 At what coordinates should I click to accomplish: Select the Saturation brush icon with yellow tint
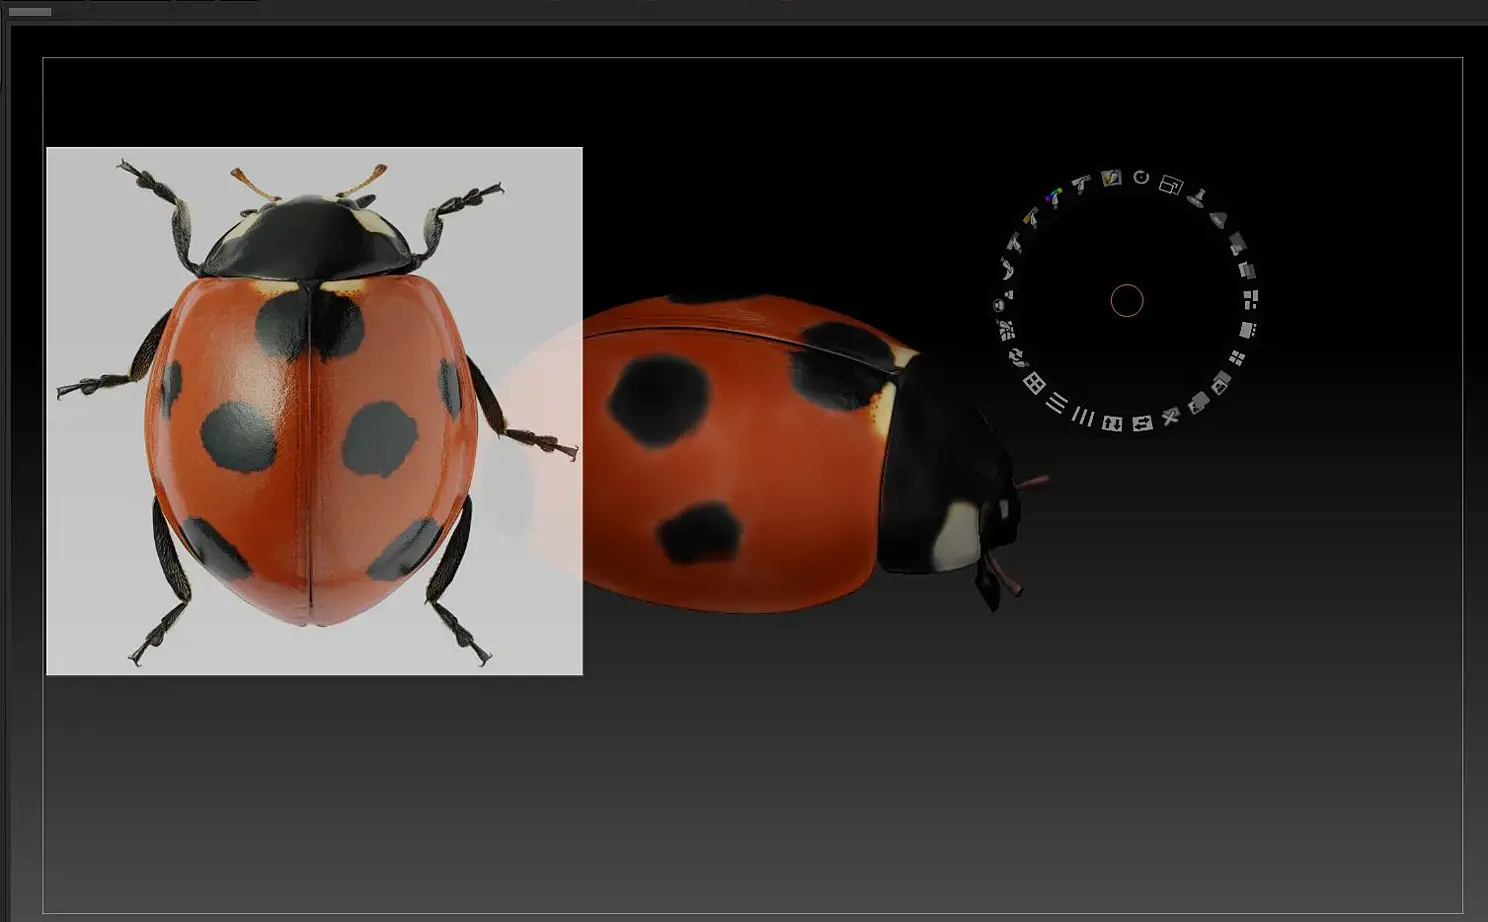[x=1031, y=217]
